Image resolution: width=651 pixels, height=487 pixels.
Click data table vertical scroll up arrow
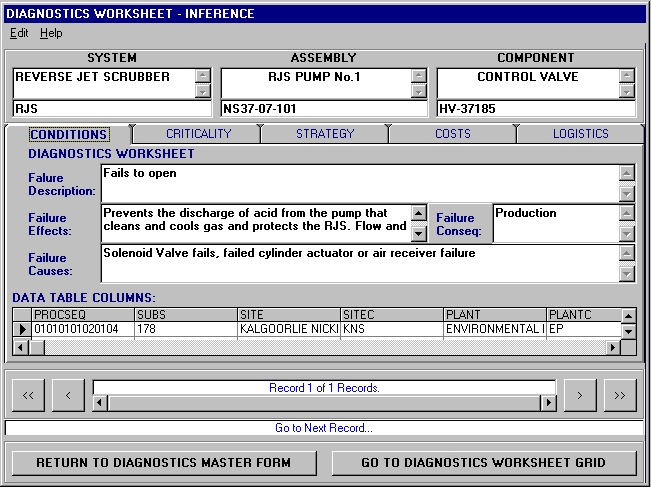click(629, 316)
